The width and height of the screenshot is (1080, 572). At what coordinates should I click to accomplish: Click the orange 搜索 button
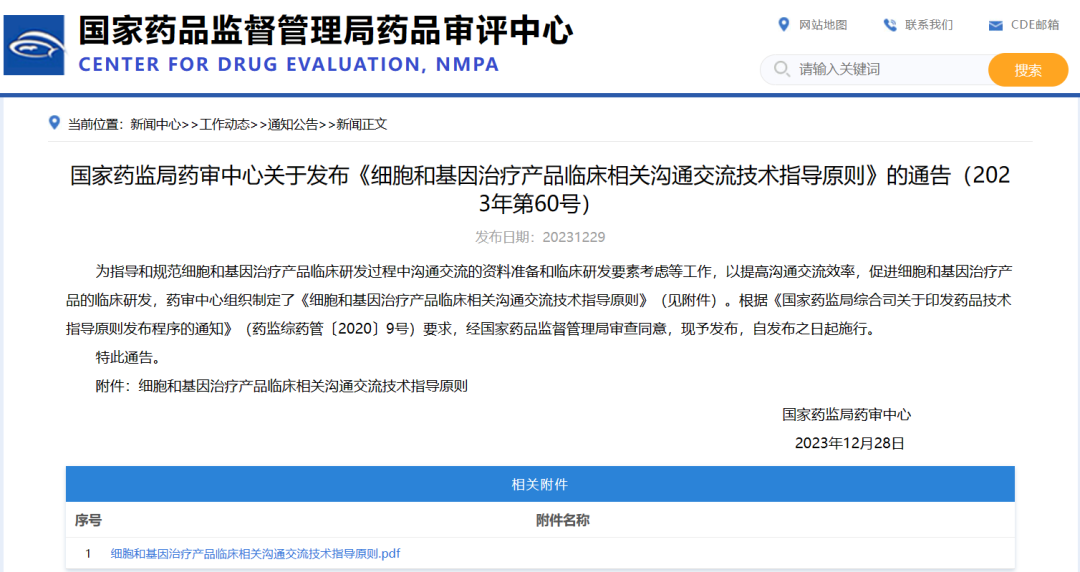pyautogui.click(x=1028, y=70)
